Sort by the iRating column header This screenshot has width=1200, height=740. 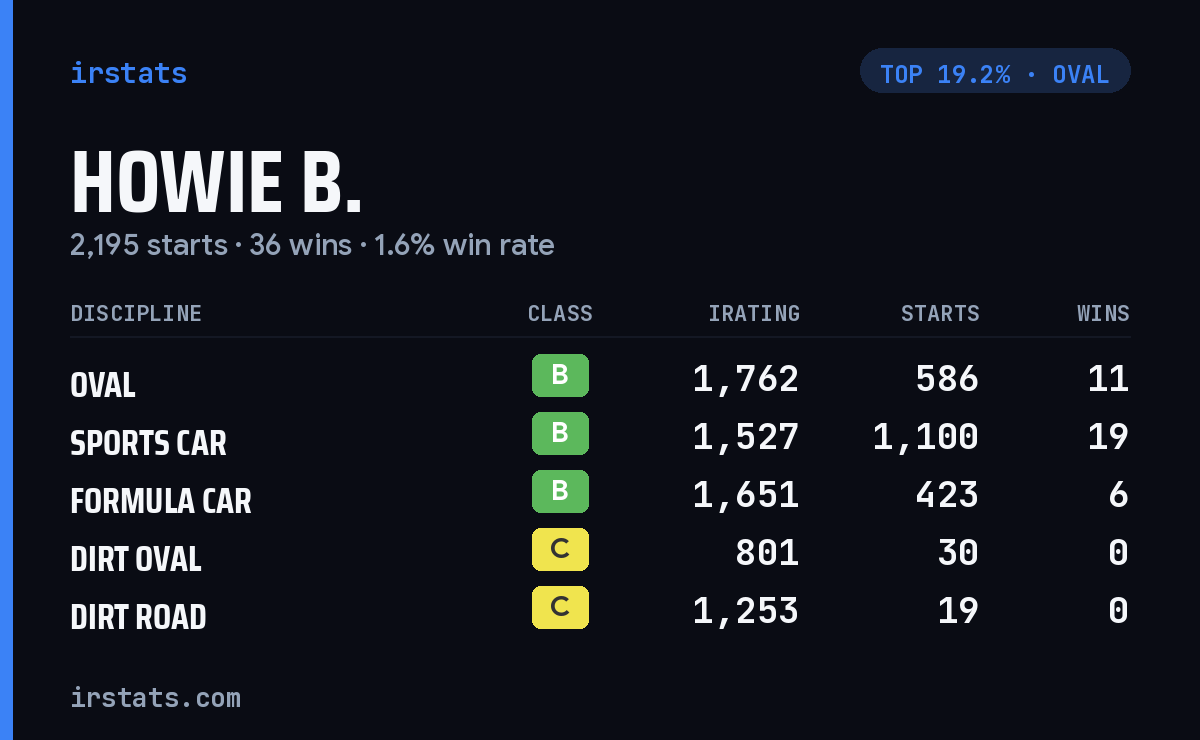pos(754,314)
